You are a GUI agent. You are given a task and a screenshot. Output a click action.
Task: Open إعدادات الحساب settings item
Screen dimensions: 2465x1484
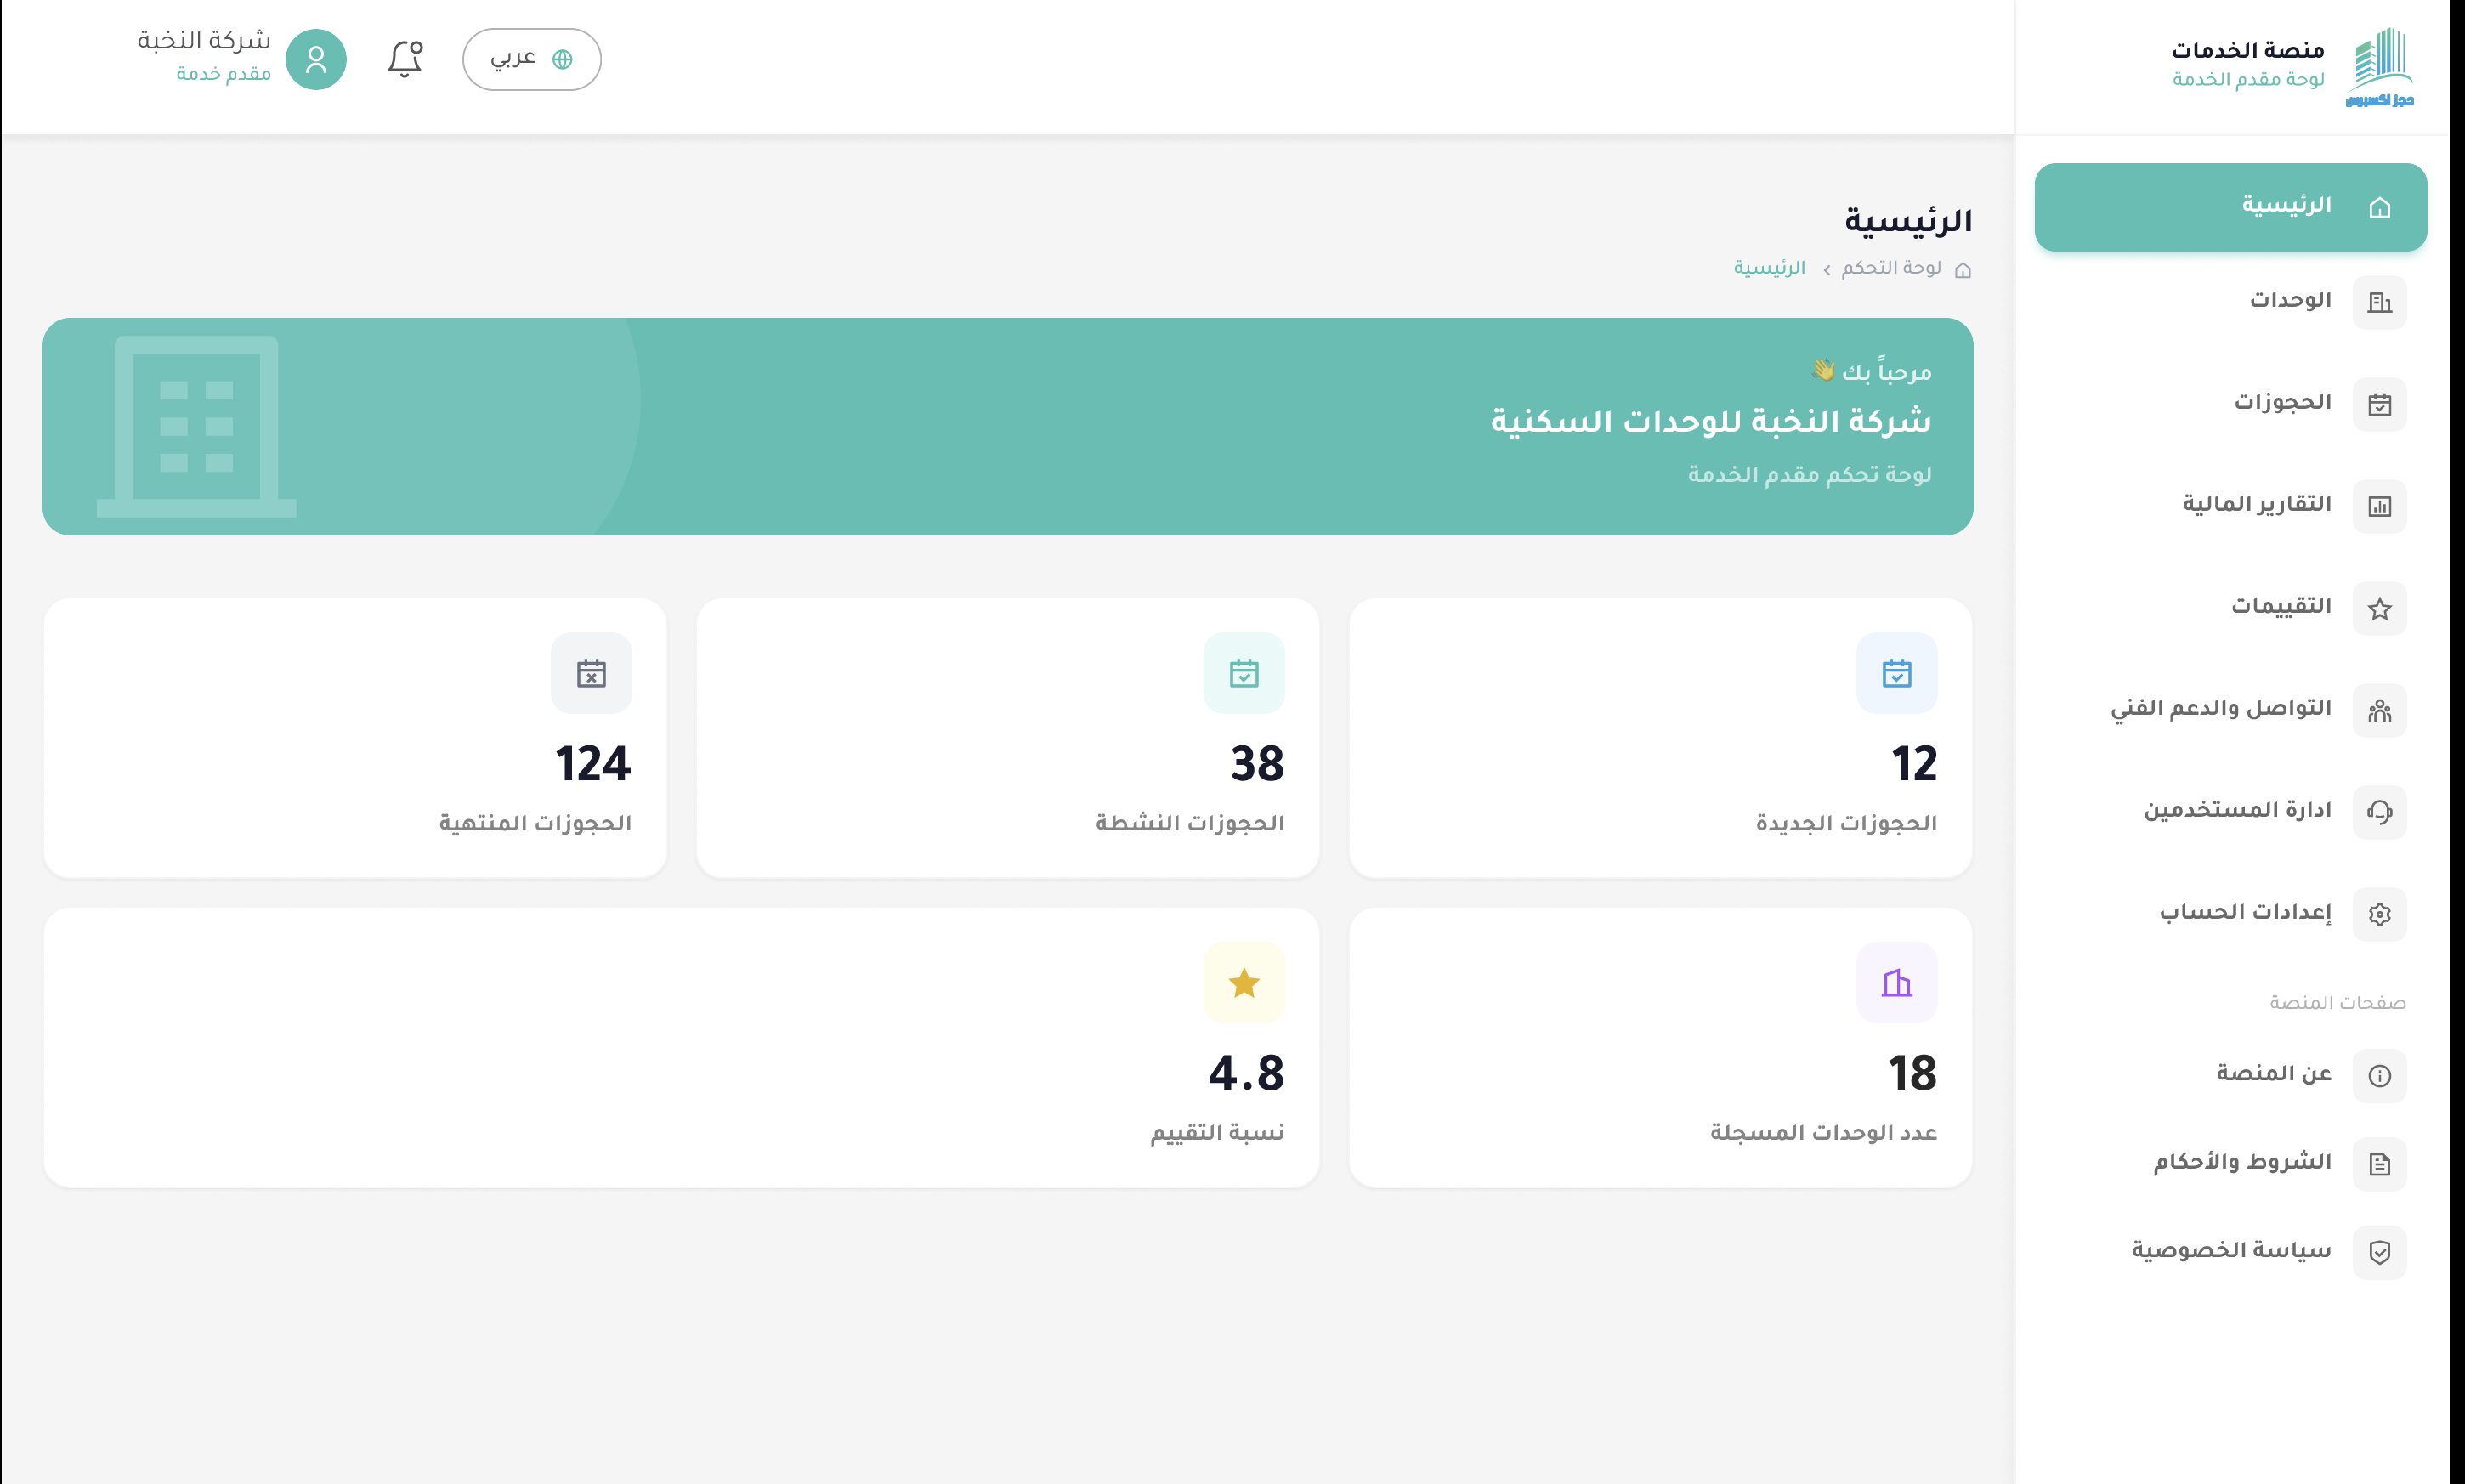click(2230, 913)
